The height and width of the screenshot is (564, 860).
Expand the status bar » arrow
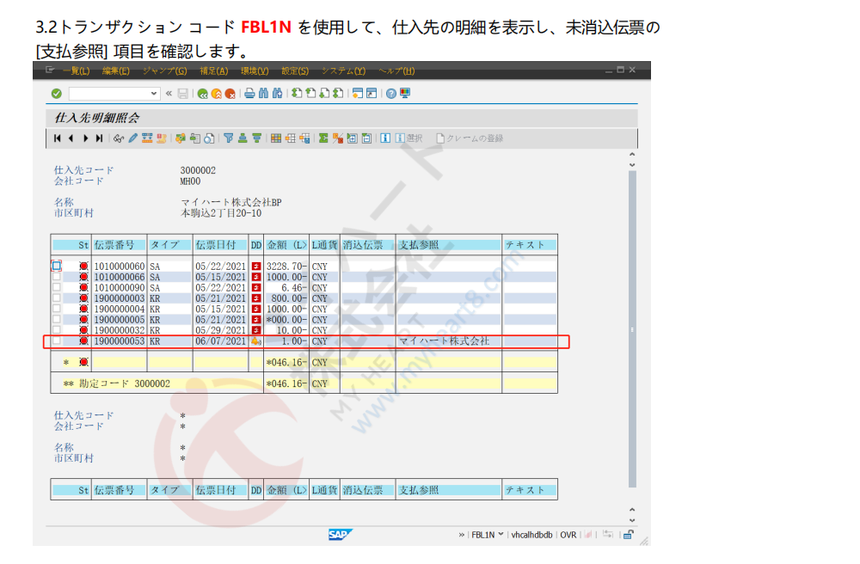click(461, 535)
